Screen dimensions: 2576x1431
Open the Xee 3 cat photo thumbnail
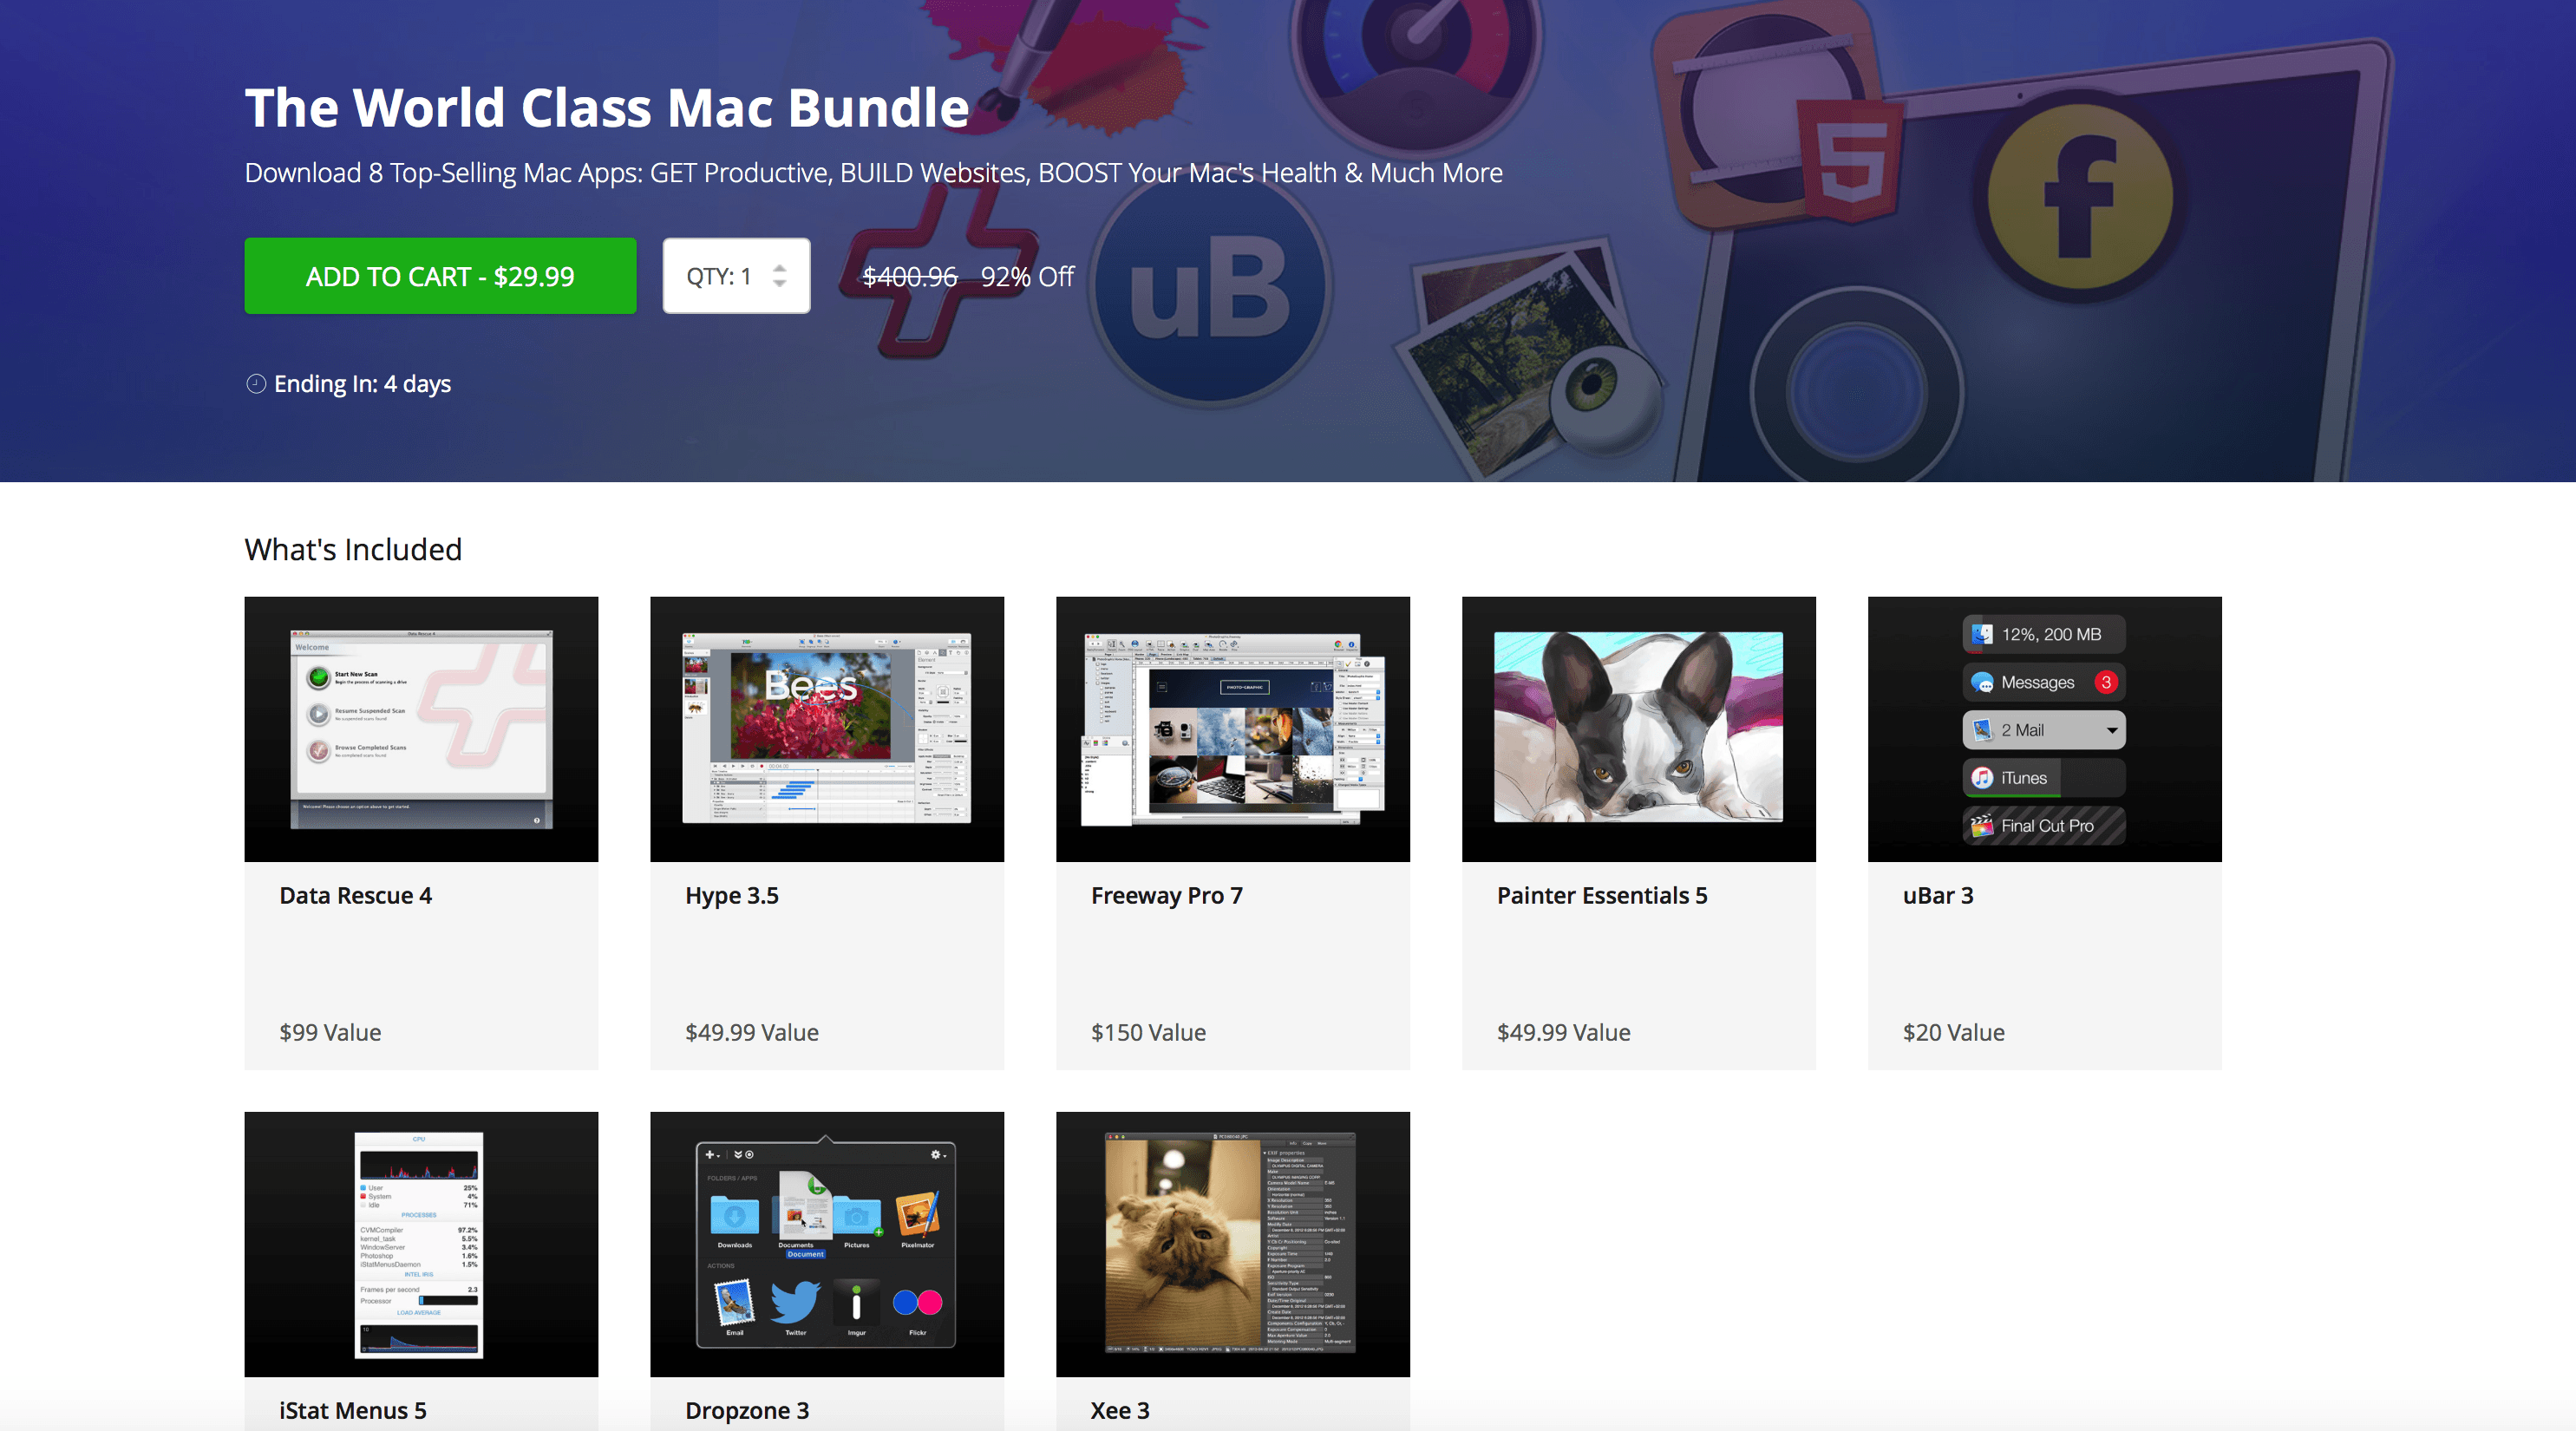(x=1233, y=1244)
